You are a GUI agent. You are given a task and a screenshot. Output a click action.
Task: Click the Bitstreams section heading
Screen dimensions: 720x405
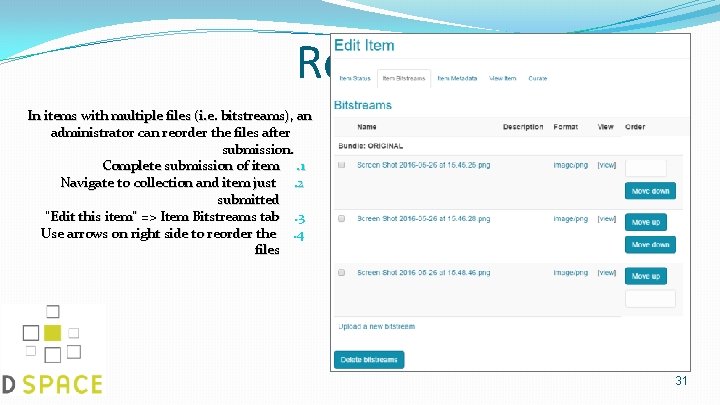[x=363, y=105]
